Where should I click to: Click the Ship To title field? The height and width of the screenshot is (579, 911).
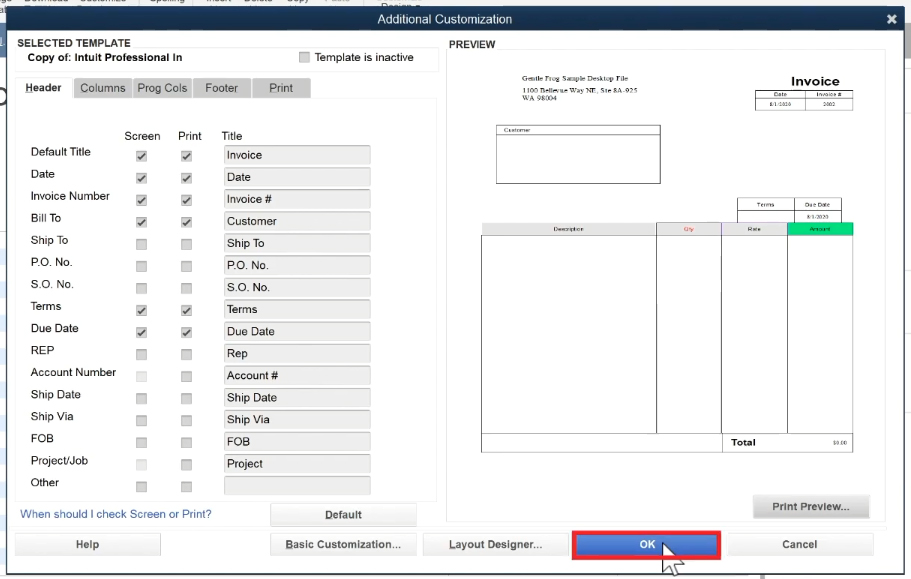pyautogui.click(x=297, y=243)
